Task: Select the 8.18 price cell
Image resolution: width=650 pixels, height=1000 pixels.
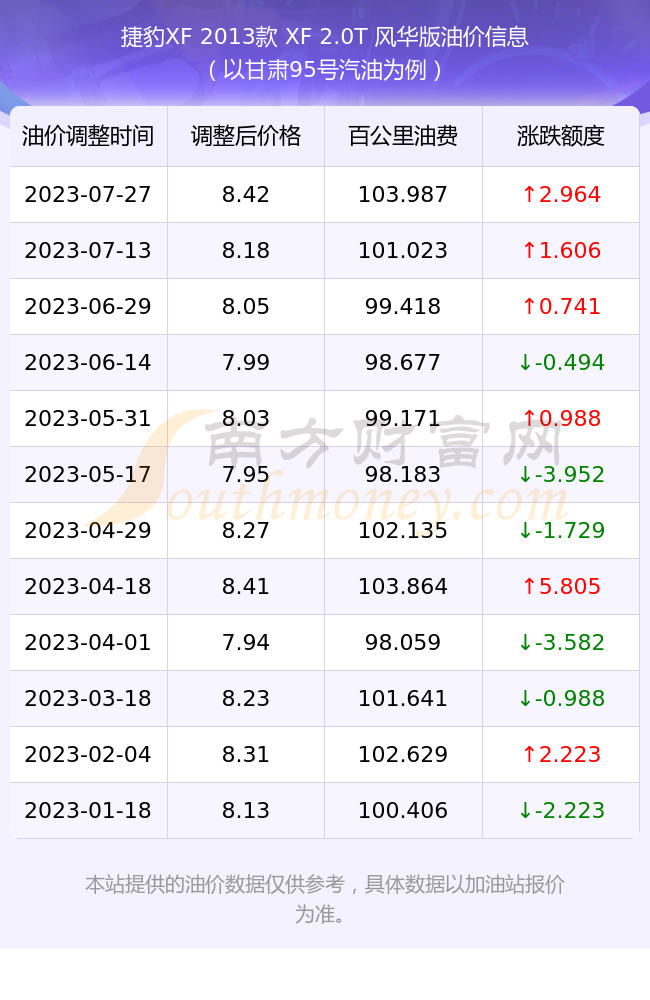Action: coord(246,251)
